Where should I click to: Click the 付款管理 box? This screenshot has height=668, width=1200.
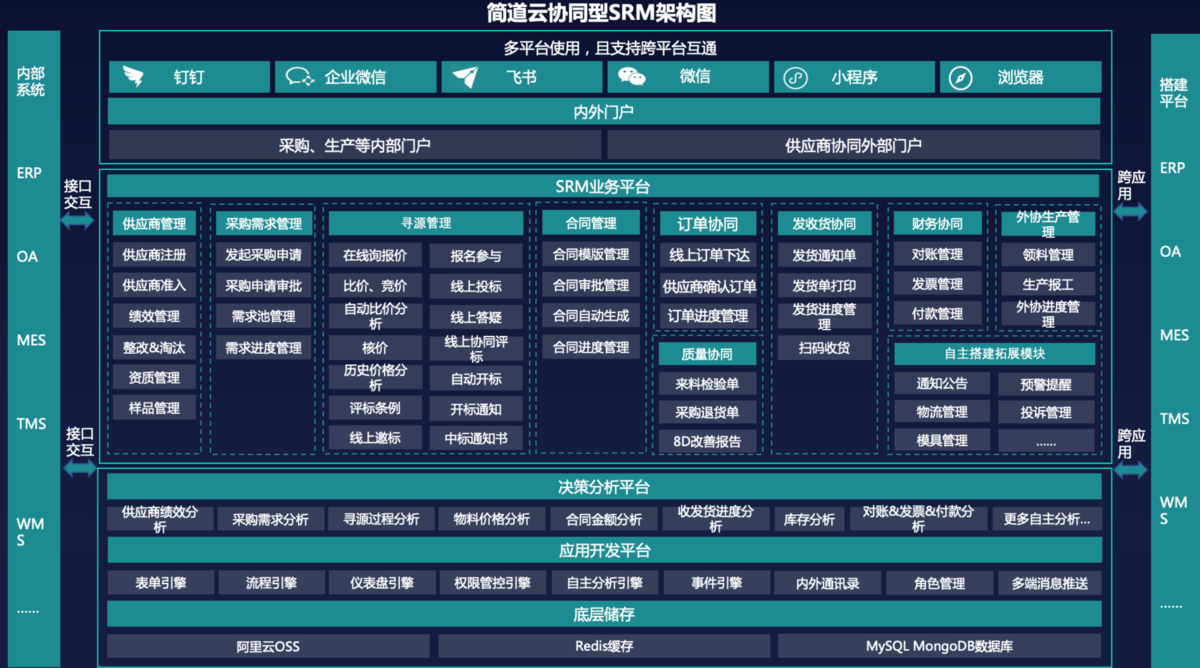click(x=937, y=314)
